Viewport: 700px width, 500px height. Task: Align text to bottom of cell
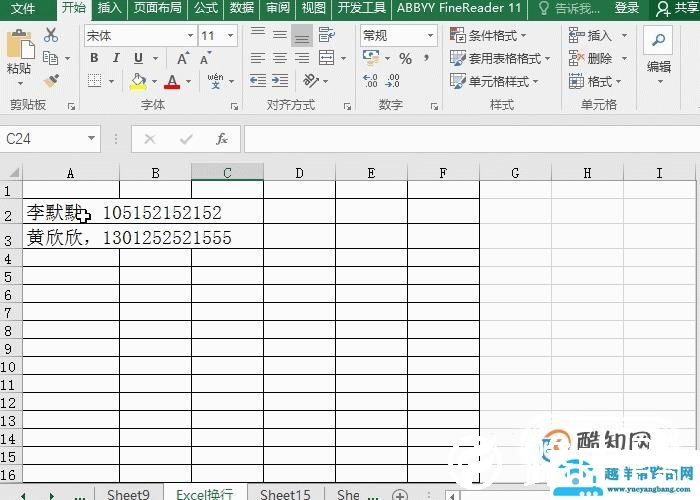(302, 36)
